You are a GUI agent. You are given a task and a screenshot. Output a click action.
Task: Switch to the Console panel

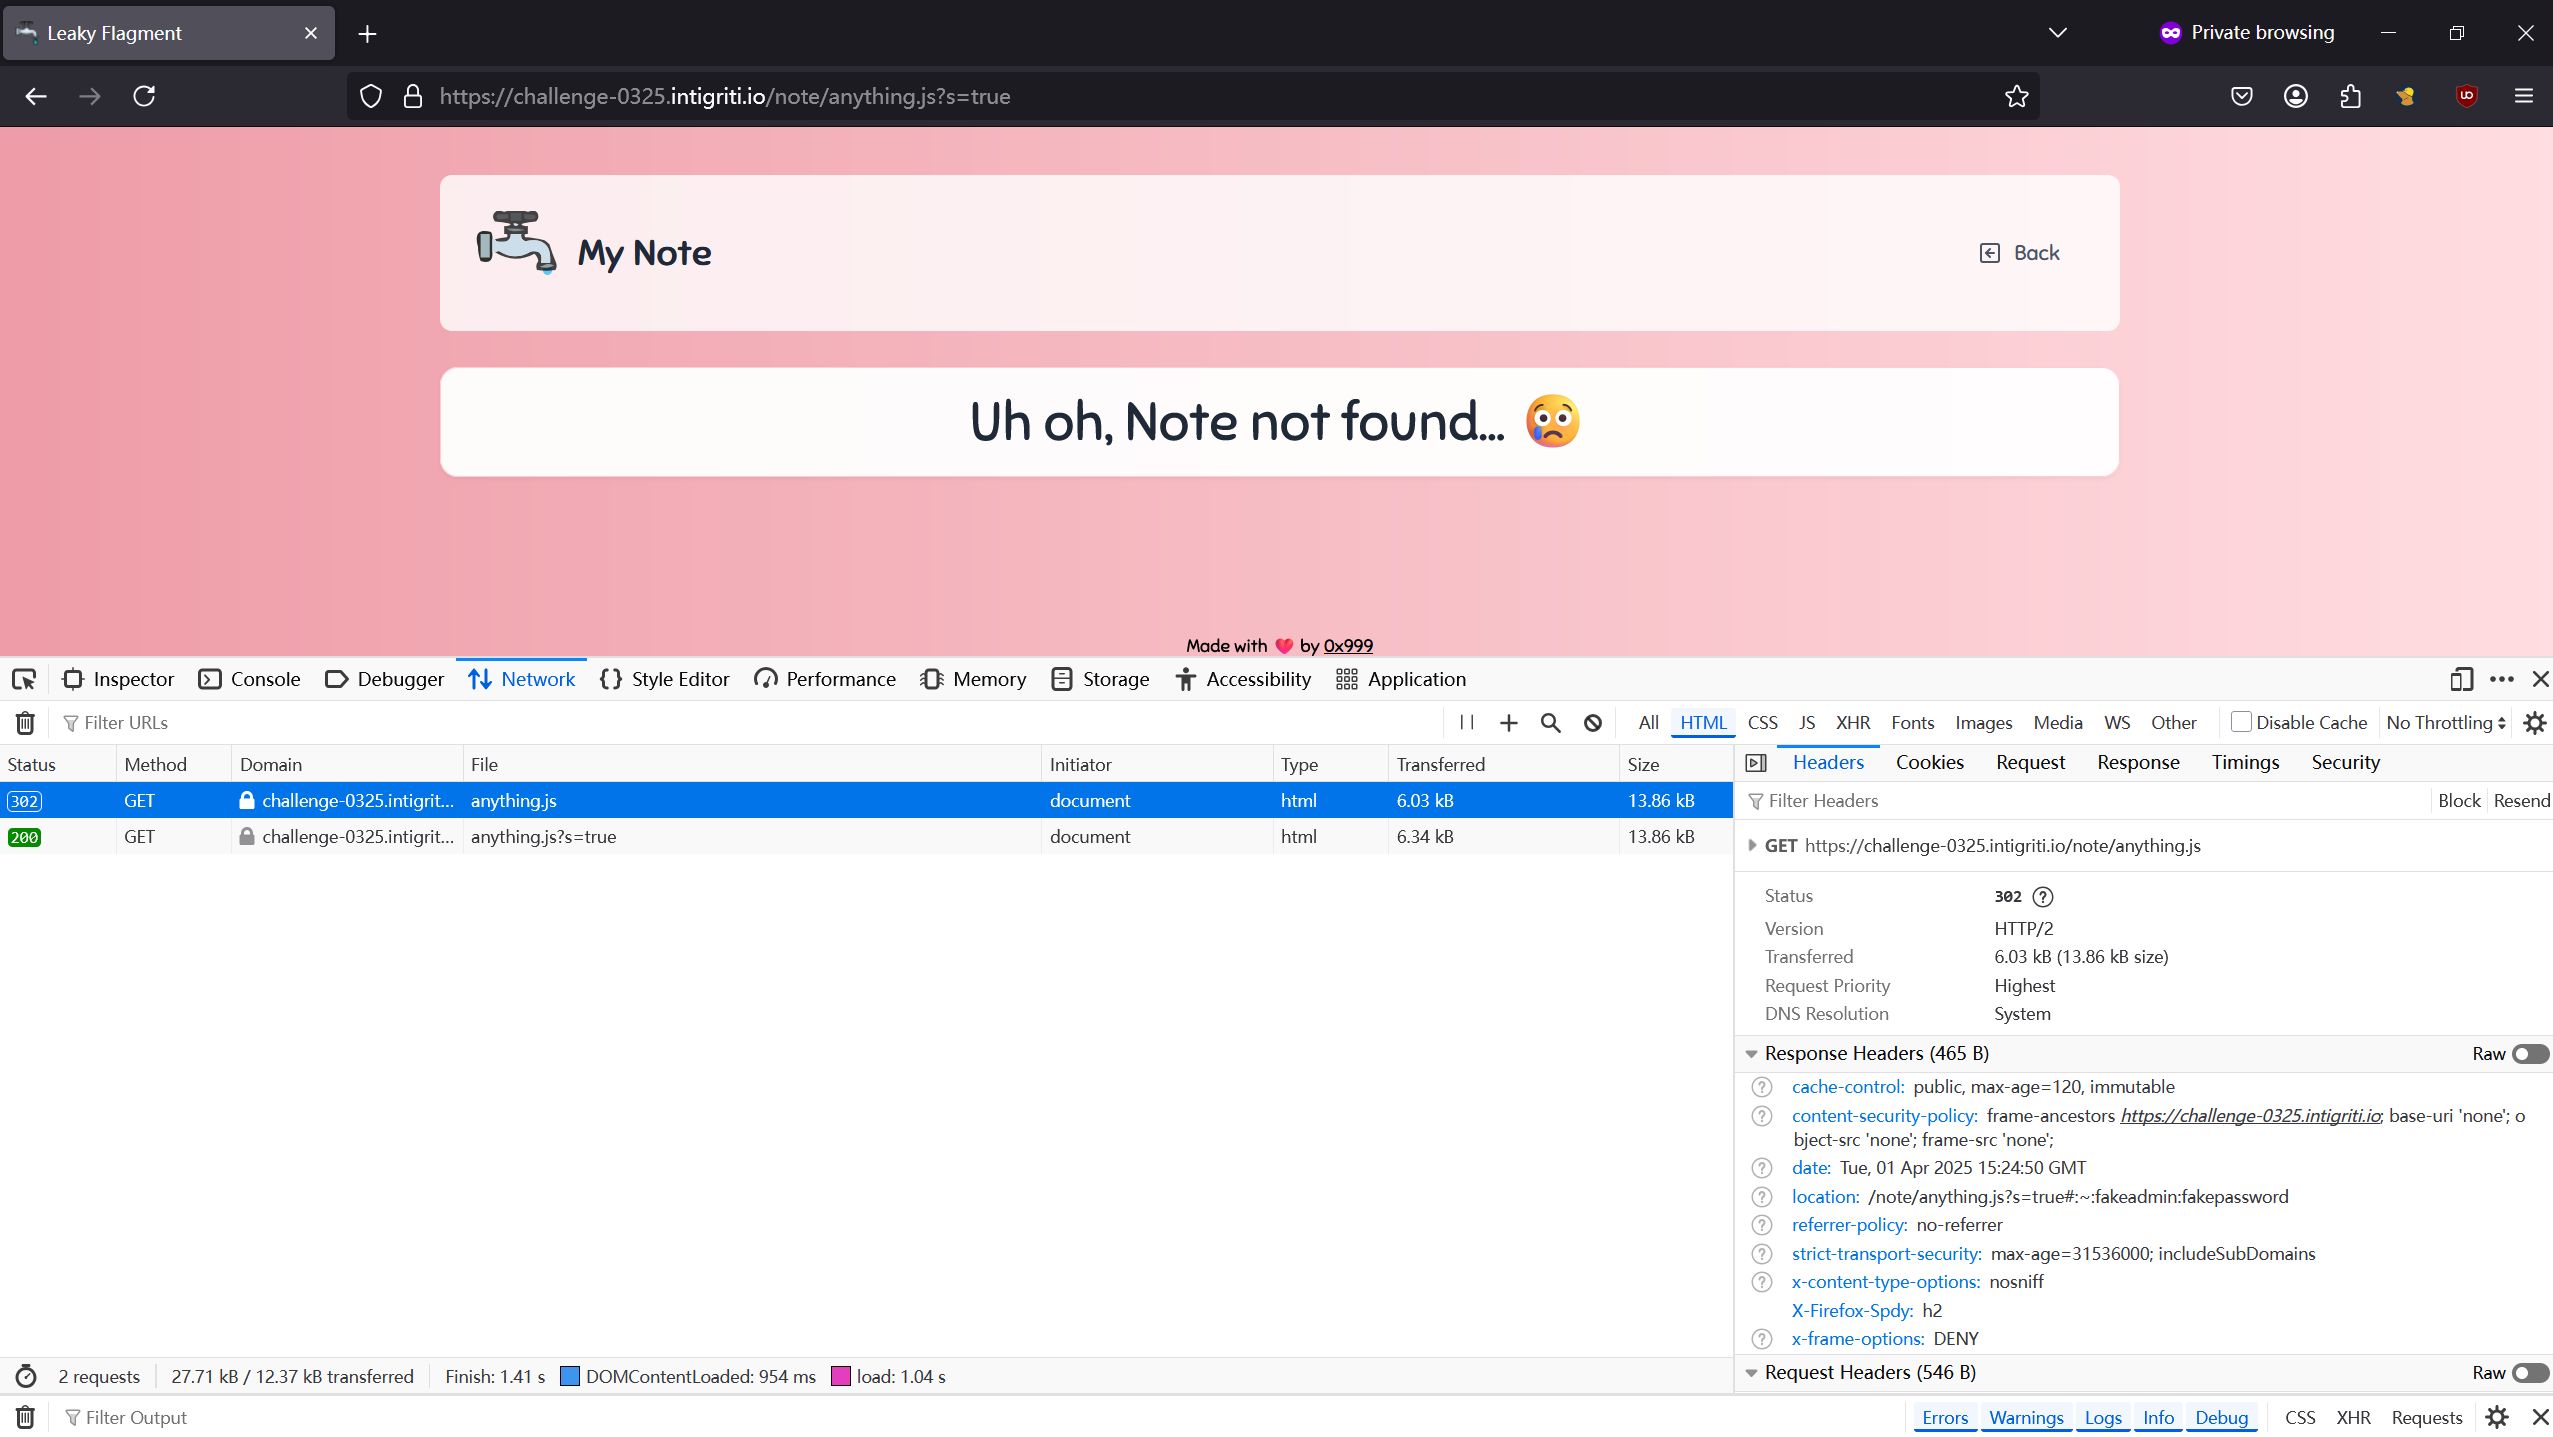pos(249,679)
